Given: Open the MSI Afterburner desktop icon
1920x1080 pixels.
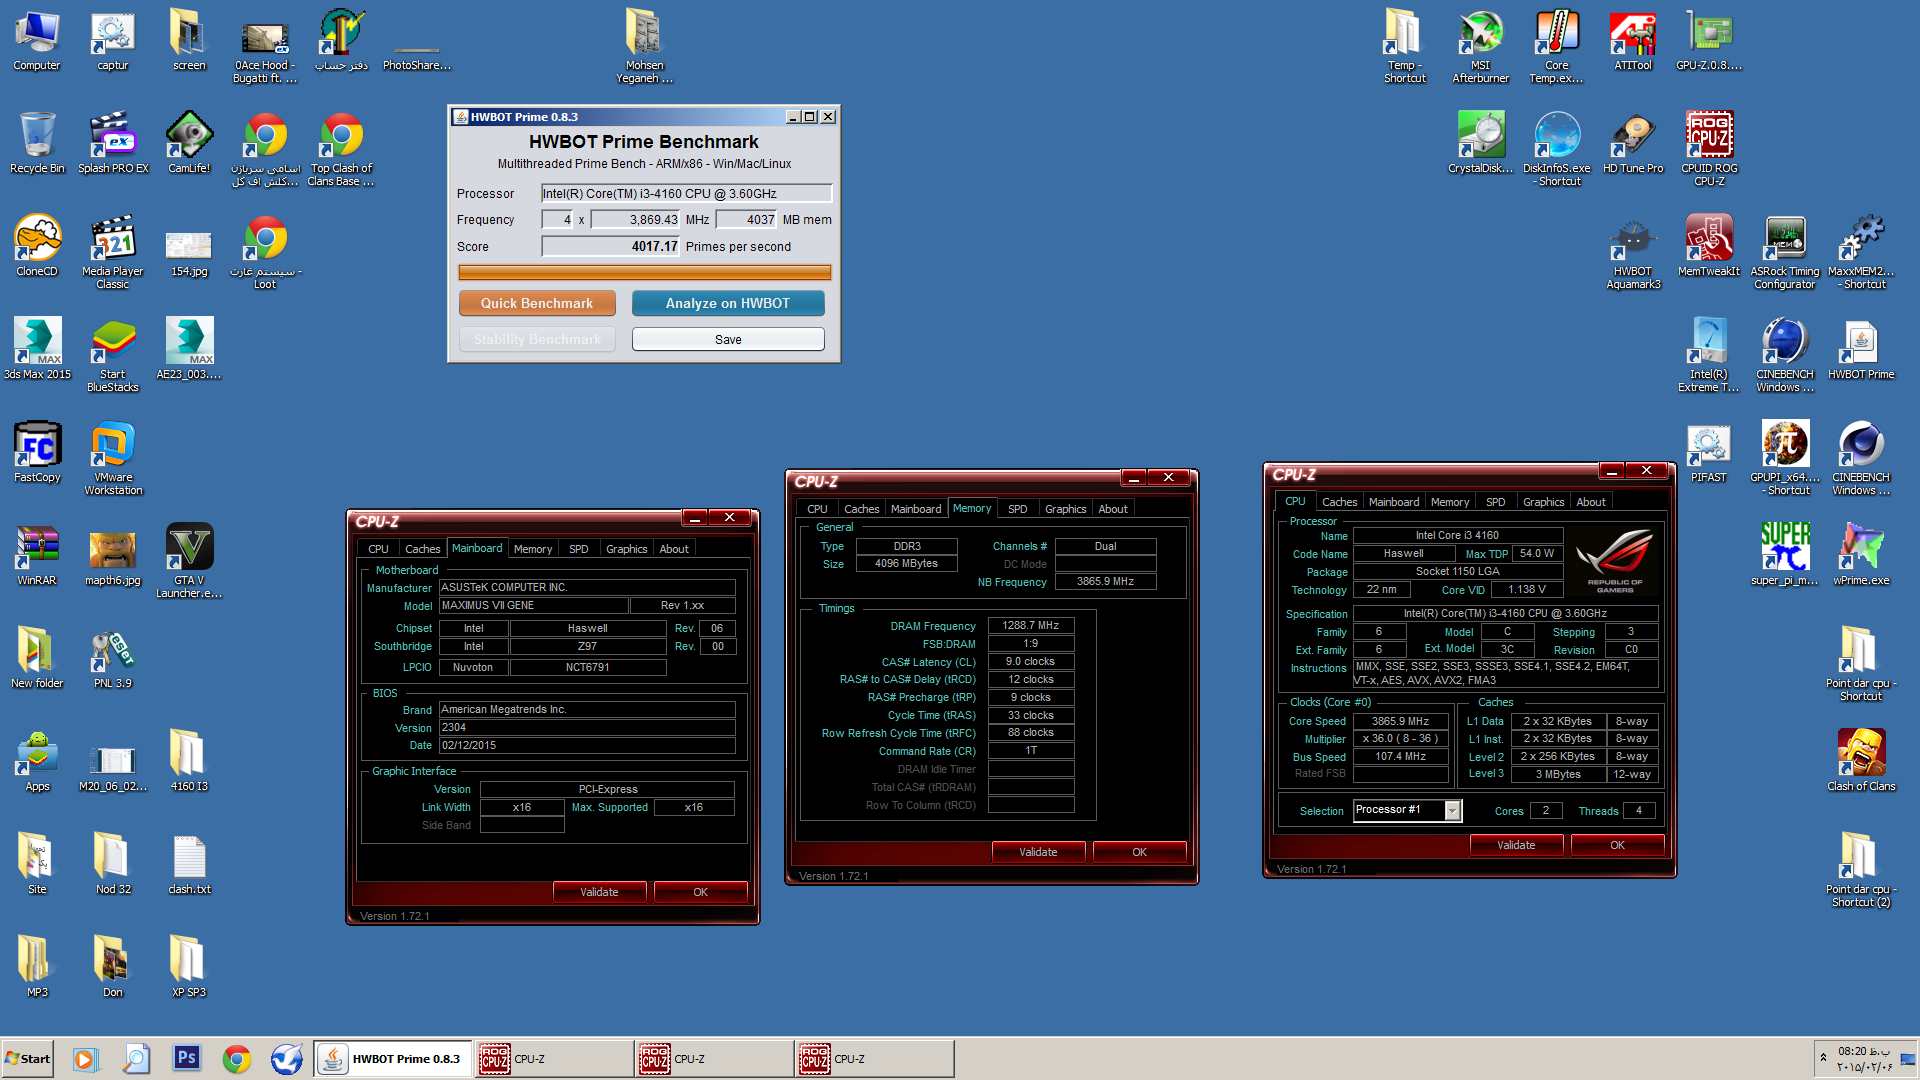Looking at the screenshot, I should 1480,45.
